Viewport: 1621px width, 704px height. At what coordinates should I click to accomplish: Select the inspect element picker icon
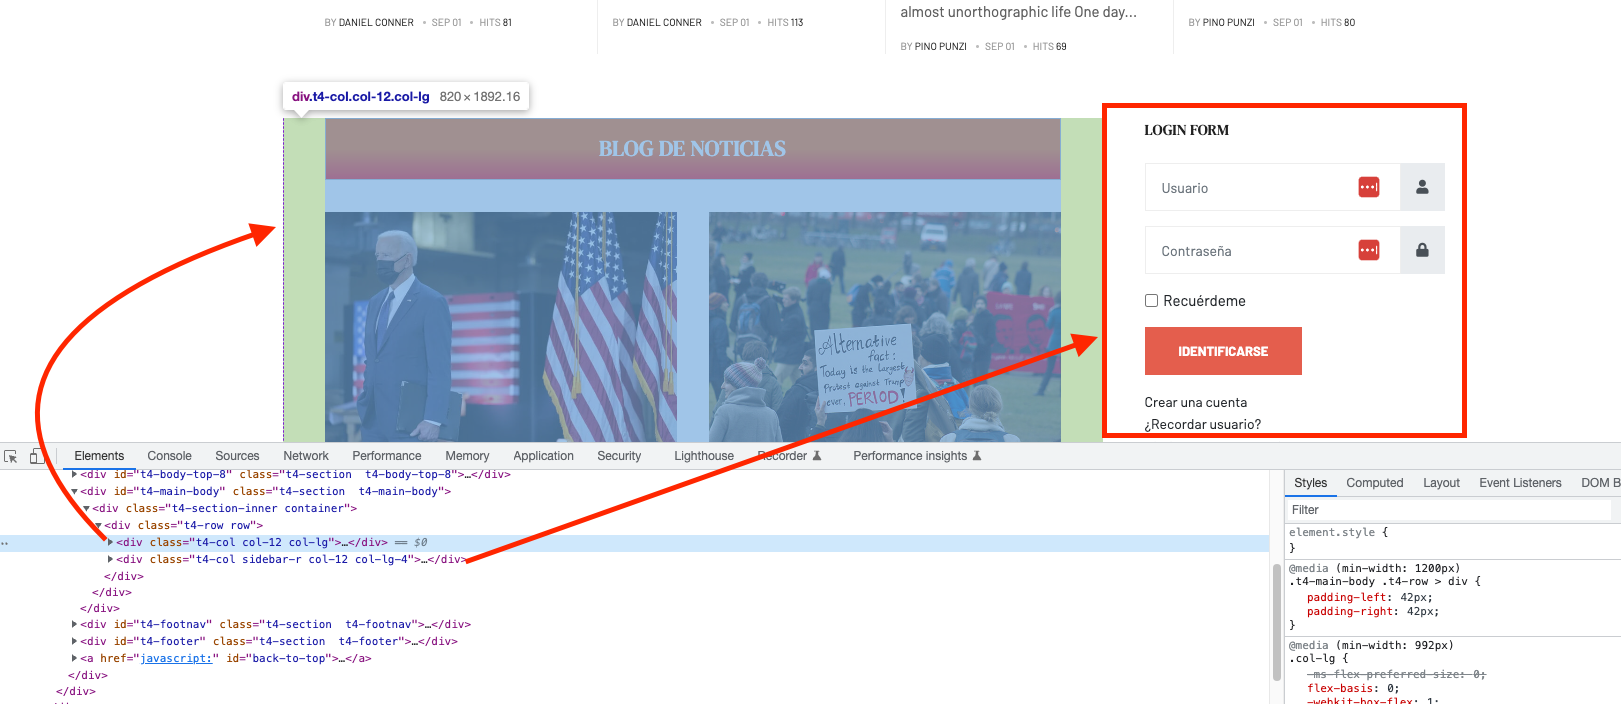pyautogui.click(x=11, y=456)
